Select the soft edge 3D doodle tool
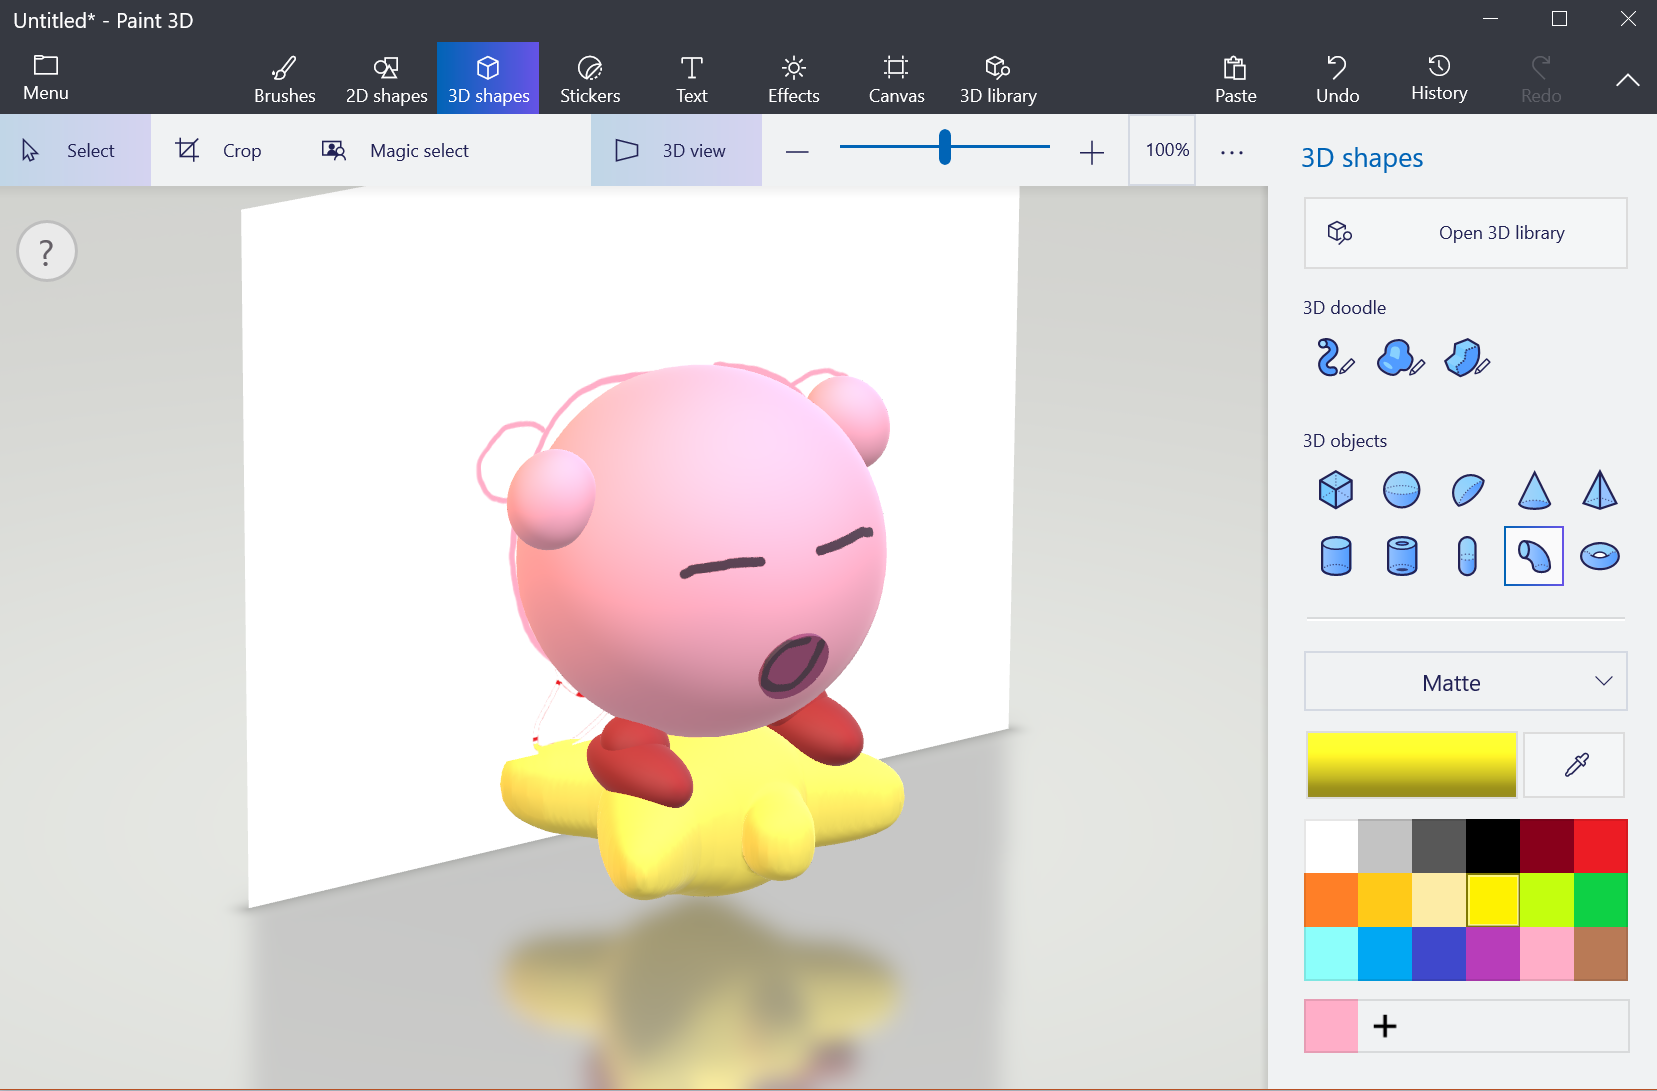1657x1091 pixels. pos(1400,357)
